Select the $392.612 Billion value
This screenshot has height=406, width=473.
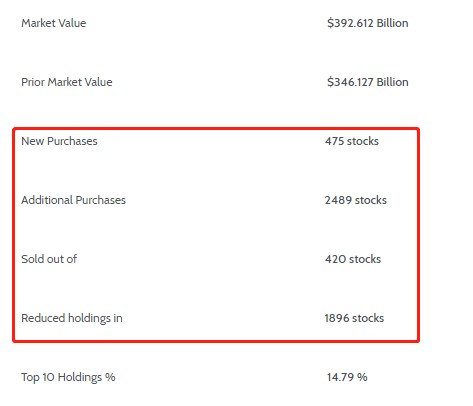pyautogui.click(x=368, y=23)
